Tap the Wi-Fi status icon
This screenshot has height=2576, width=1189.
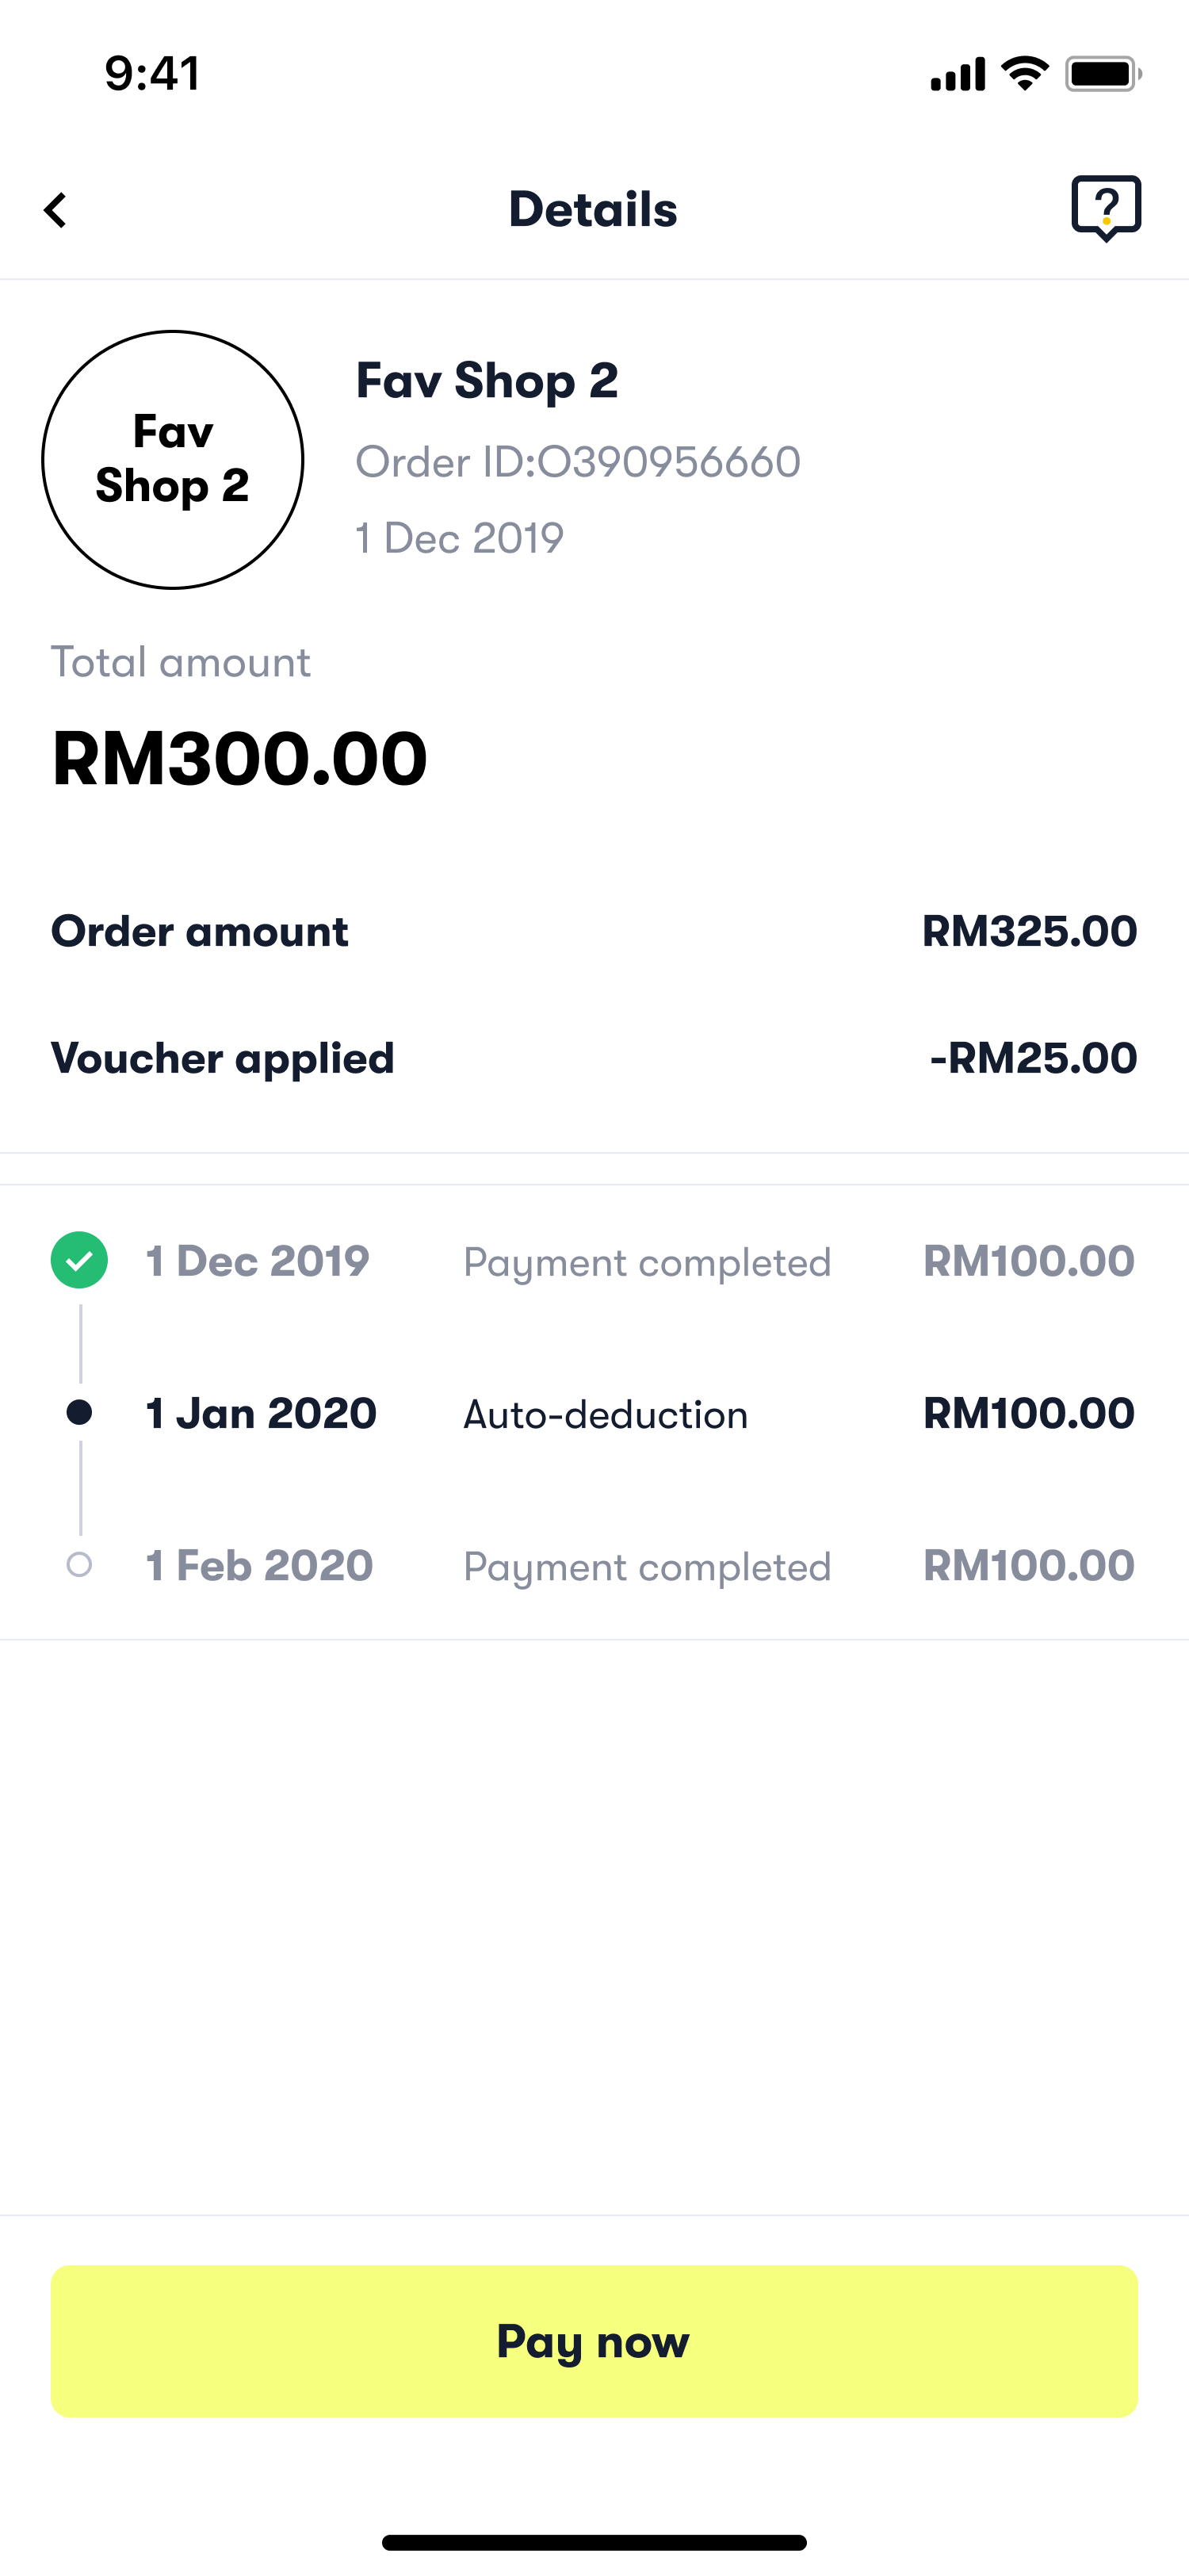point(1025,74)
